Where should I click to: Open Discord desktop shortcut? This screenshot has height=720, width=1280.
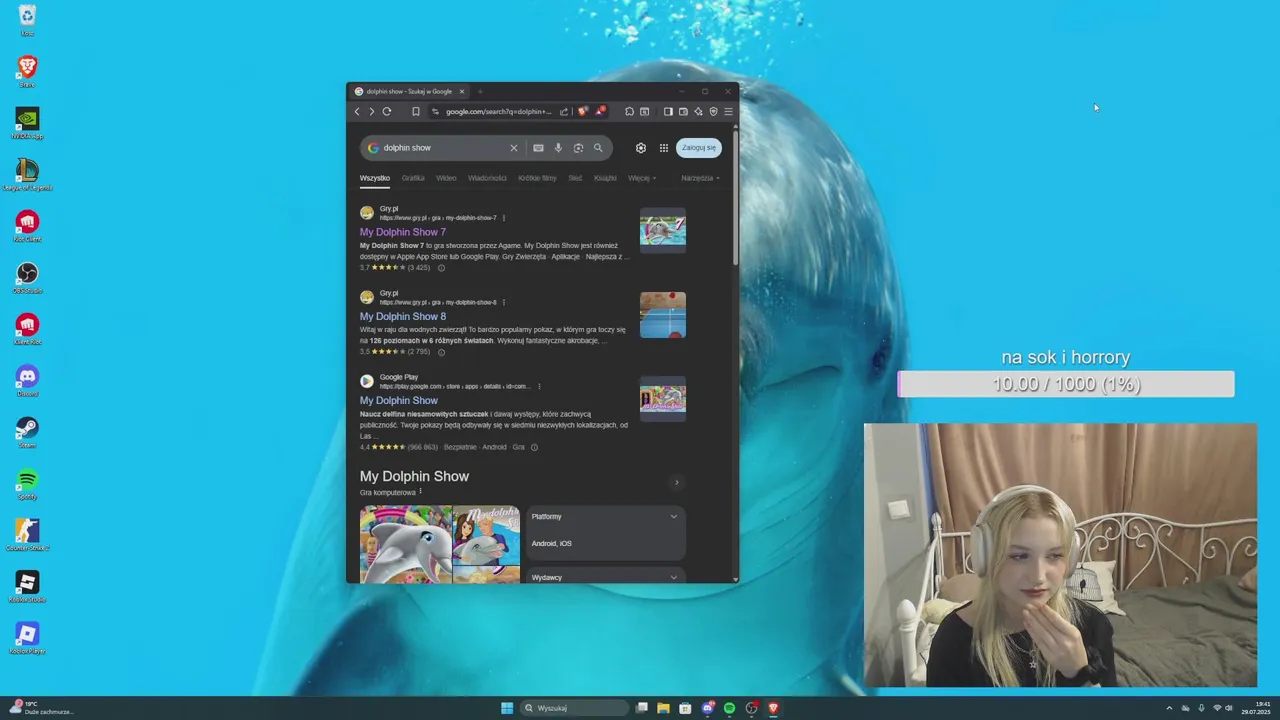pos(27,380)
